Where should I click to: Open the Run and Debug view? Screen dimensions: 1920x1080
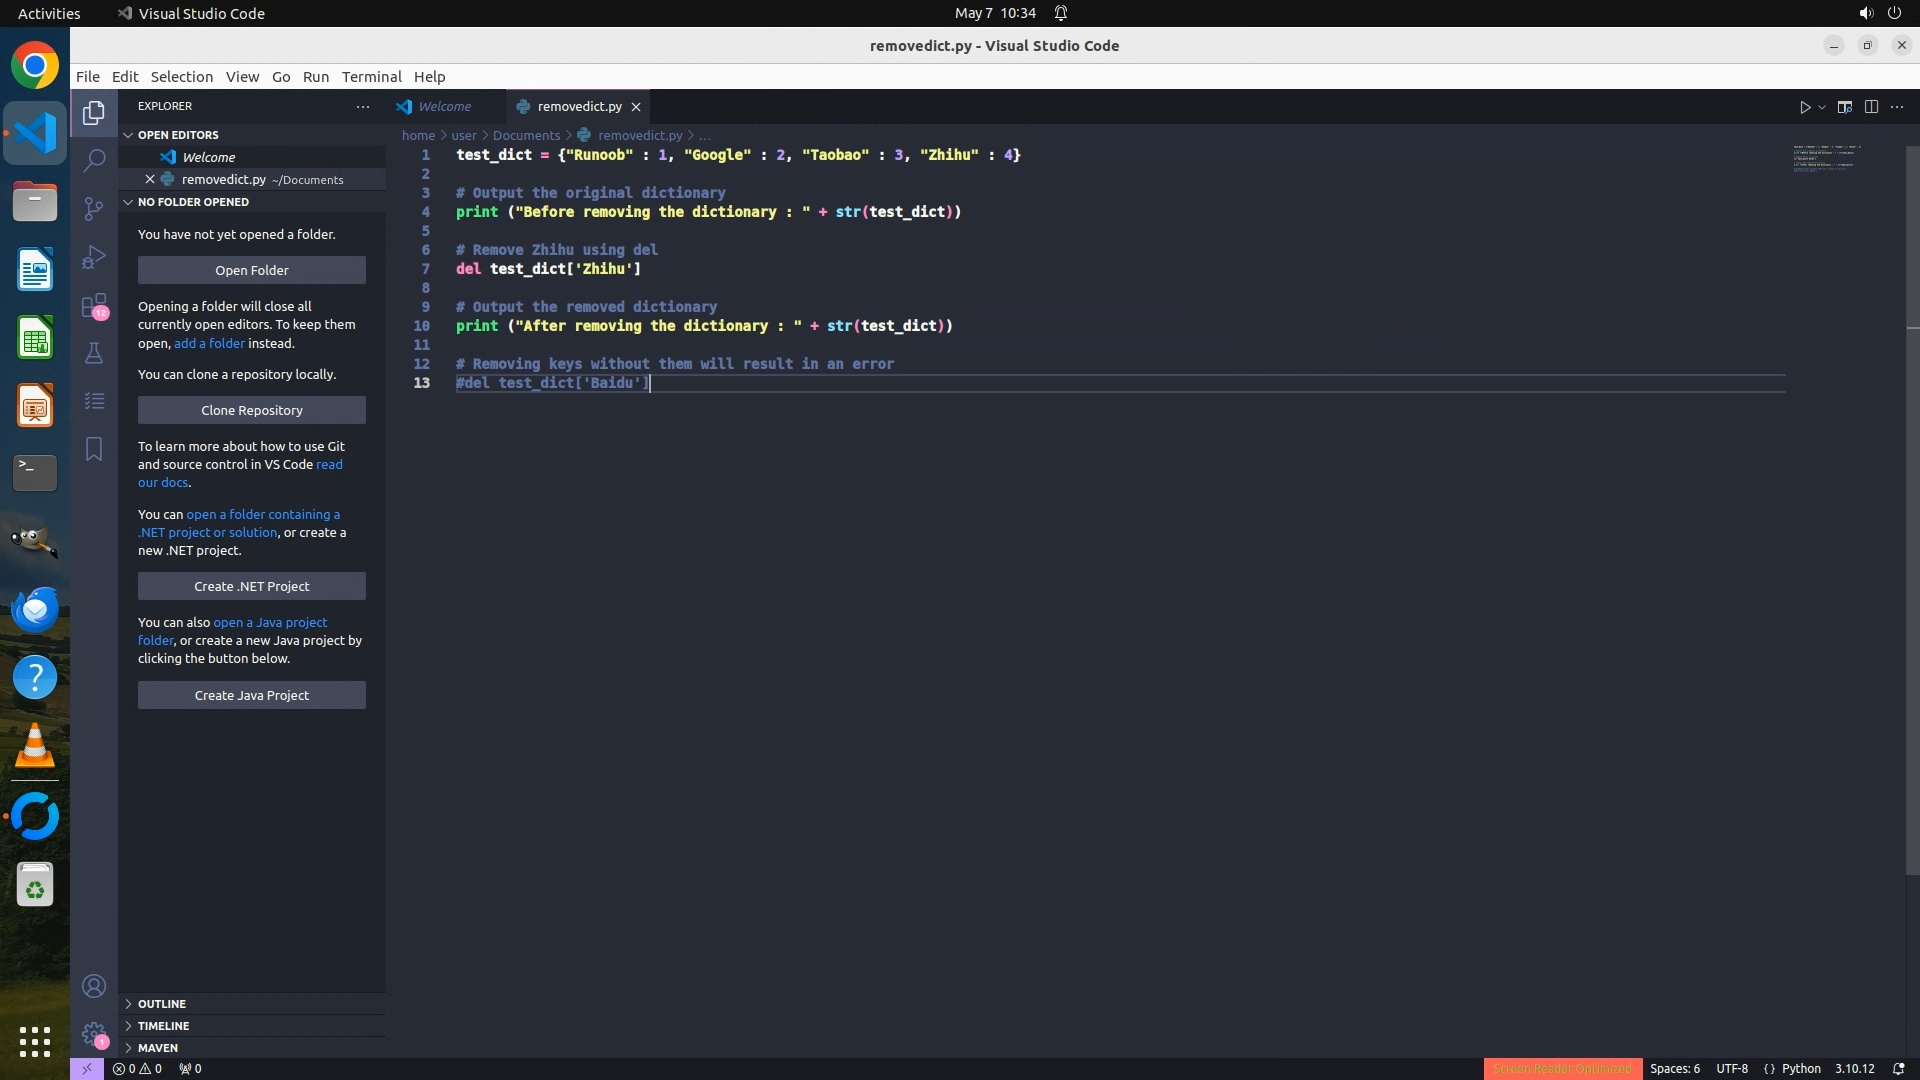(94, 257)
